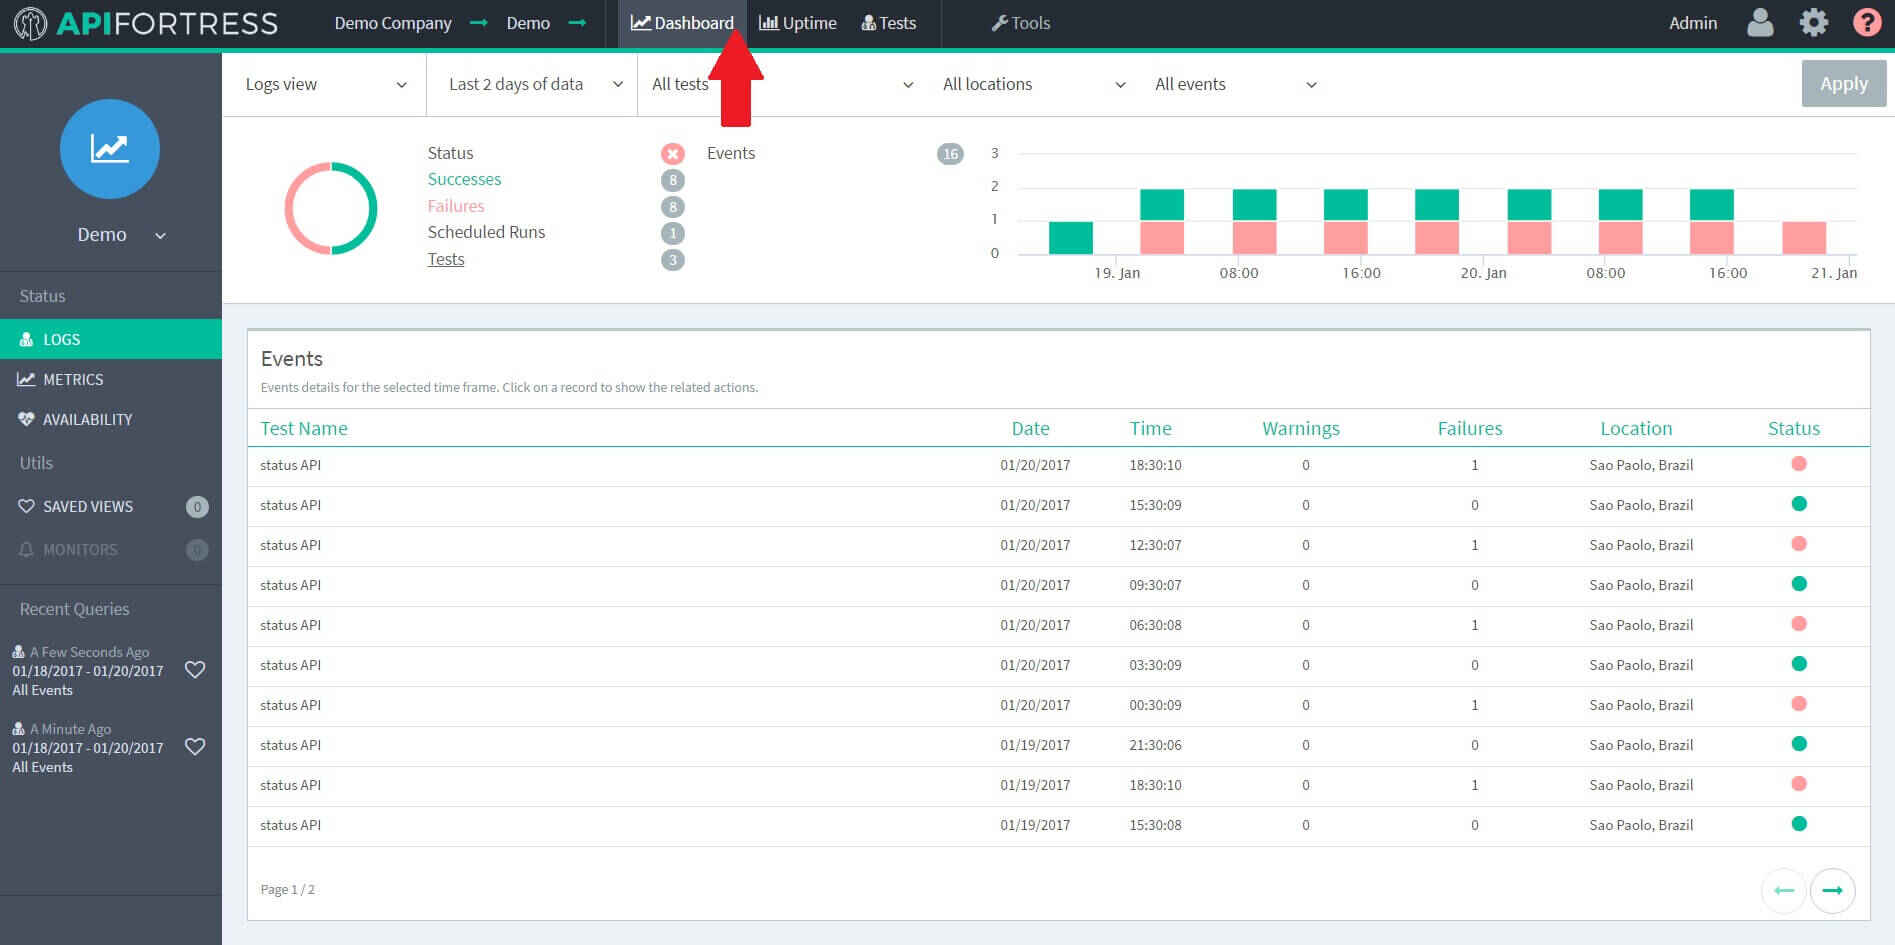The height and width of the screenshot is (945, 1895).
Task: Open the user account profile icon
Action: tap(1760, 22)
